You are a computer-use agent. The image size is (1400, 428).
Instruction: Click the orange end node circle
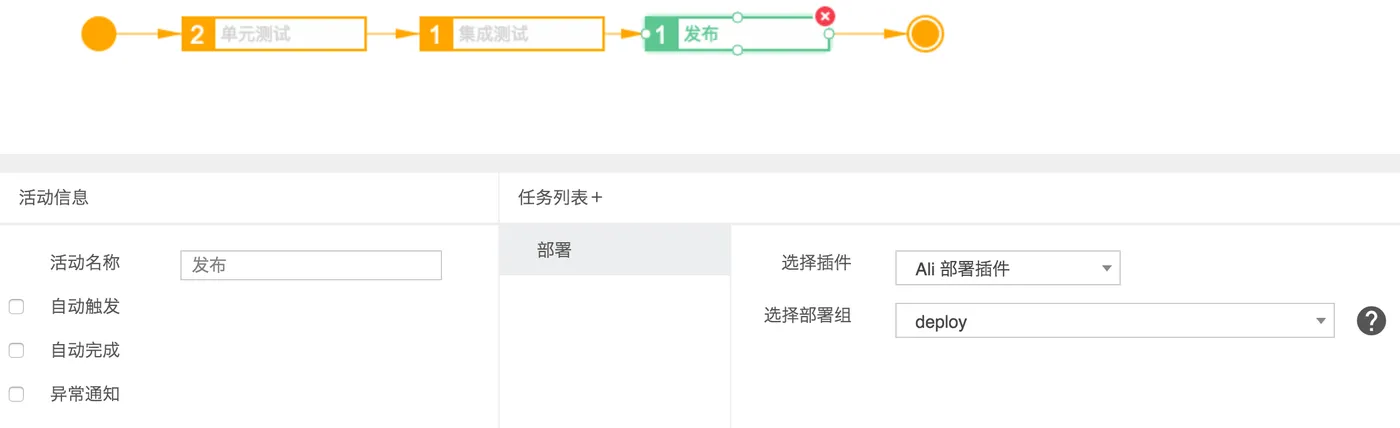coord(926,34)
